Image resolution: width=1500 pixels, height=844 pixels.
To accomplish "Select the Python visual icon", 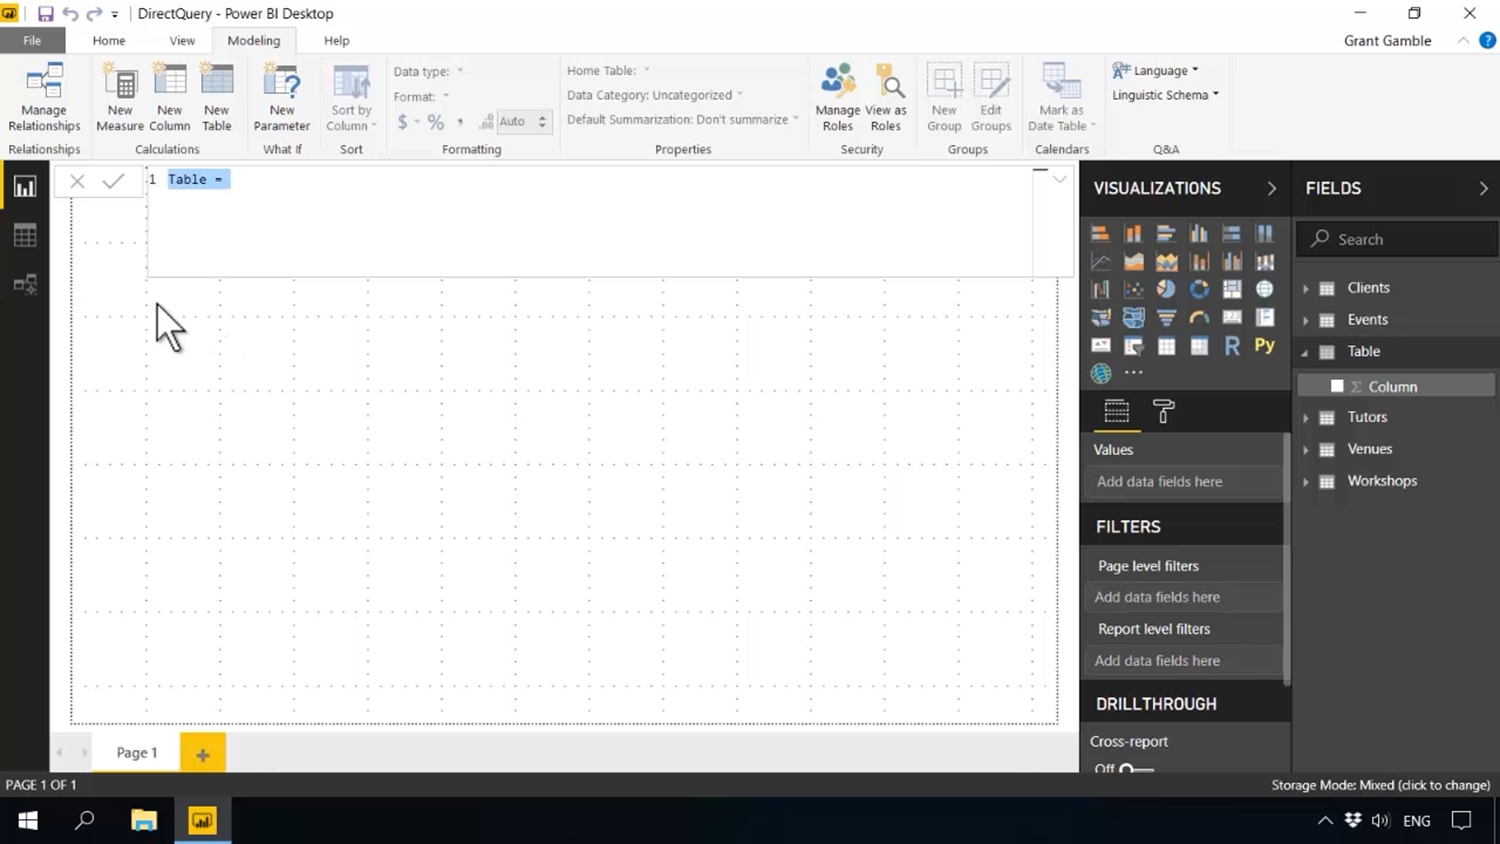I will point(1264,346).
